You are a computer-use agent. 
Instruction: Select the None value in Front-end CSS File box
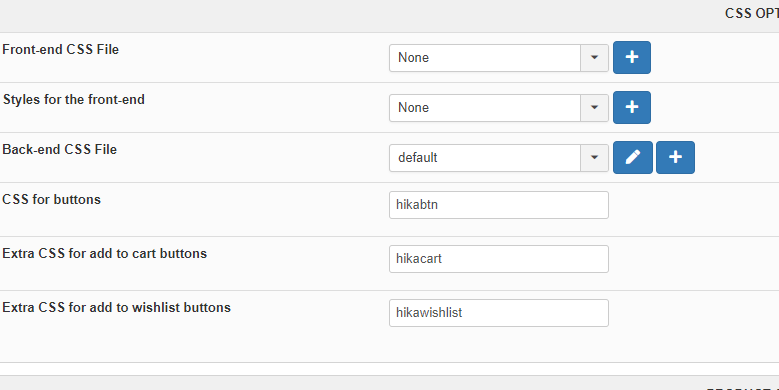[x=485, y=58]
